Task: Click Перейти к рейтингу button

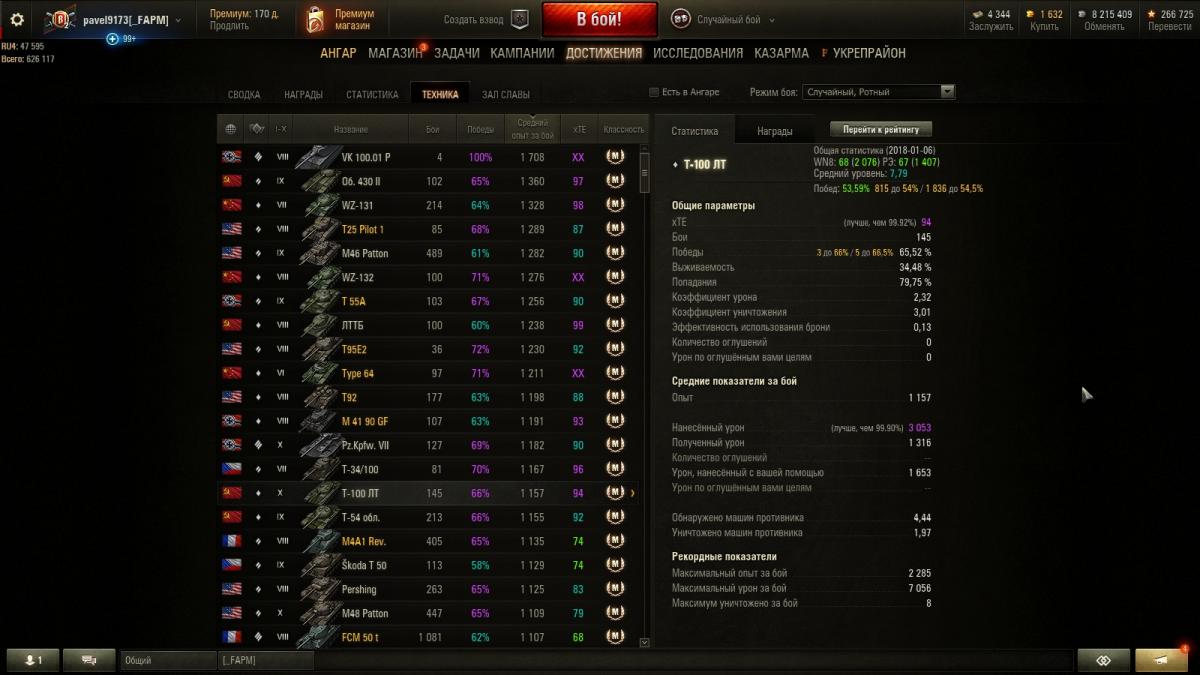Action: point(881,129)
